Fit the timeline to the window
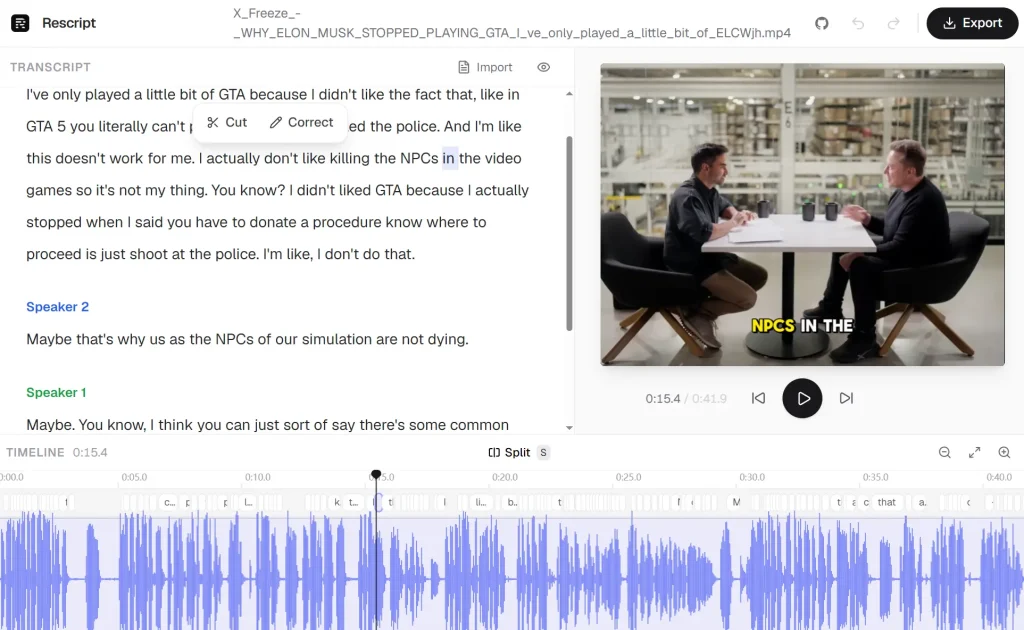 click(x=974, y=452)
